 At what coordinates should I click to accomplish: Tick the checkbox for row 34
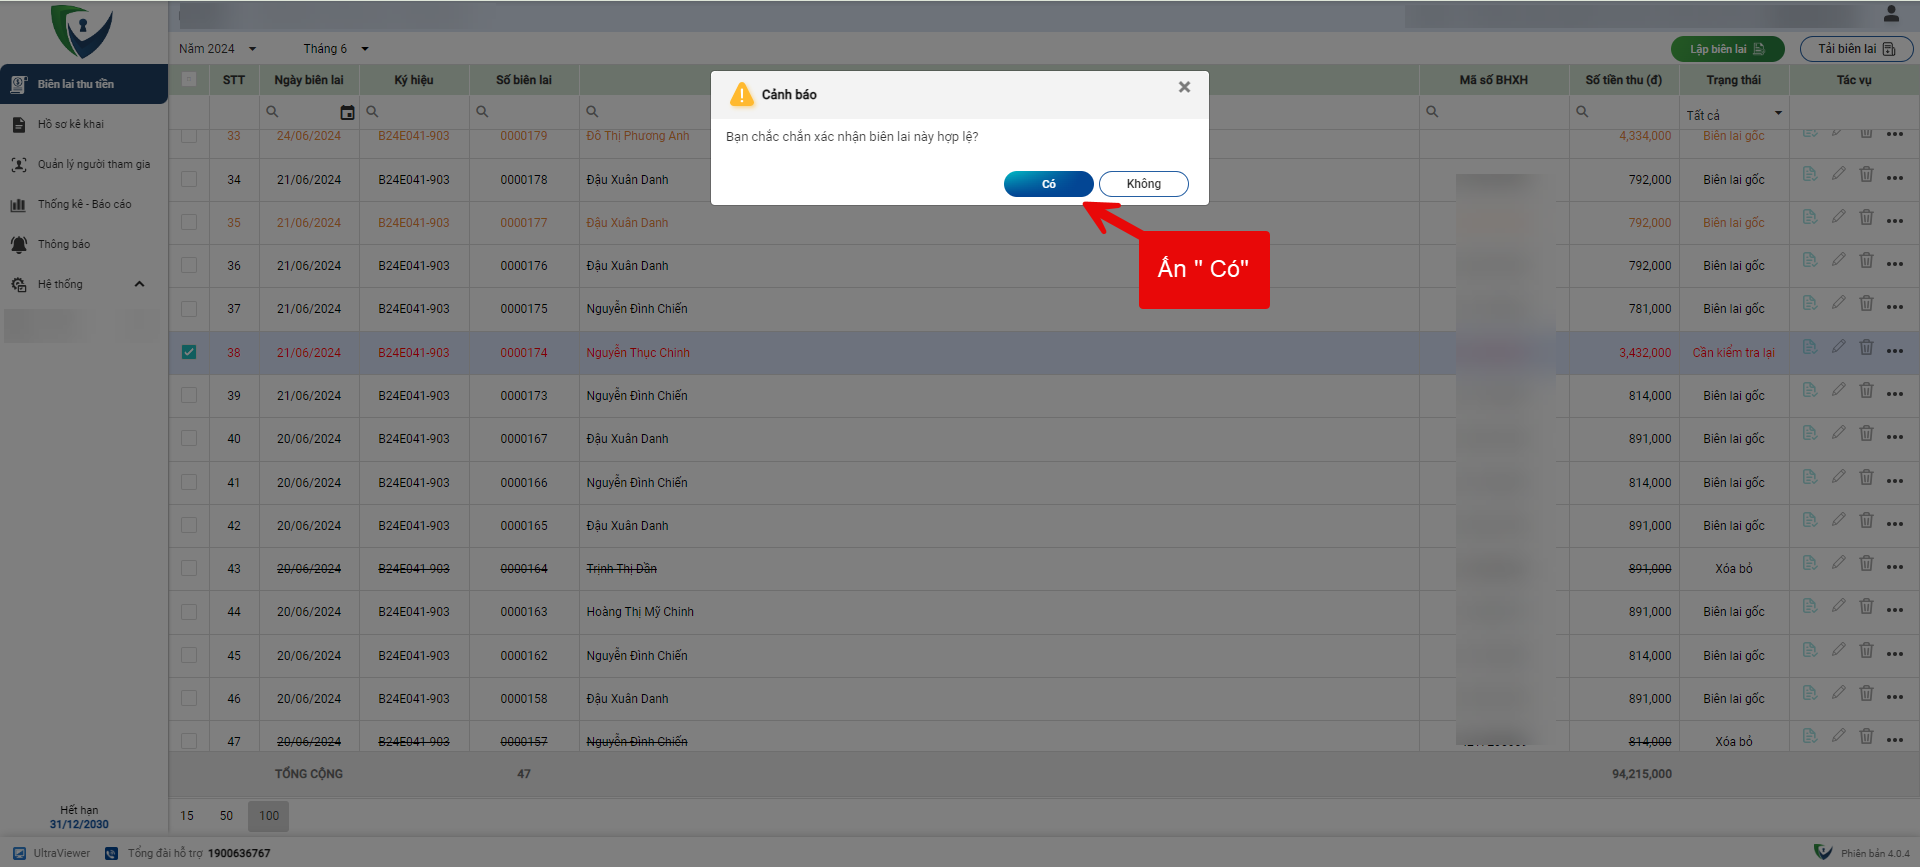[189, 179]
